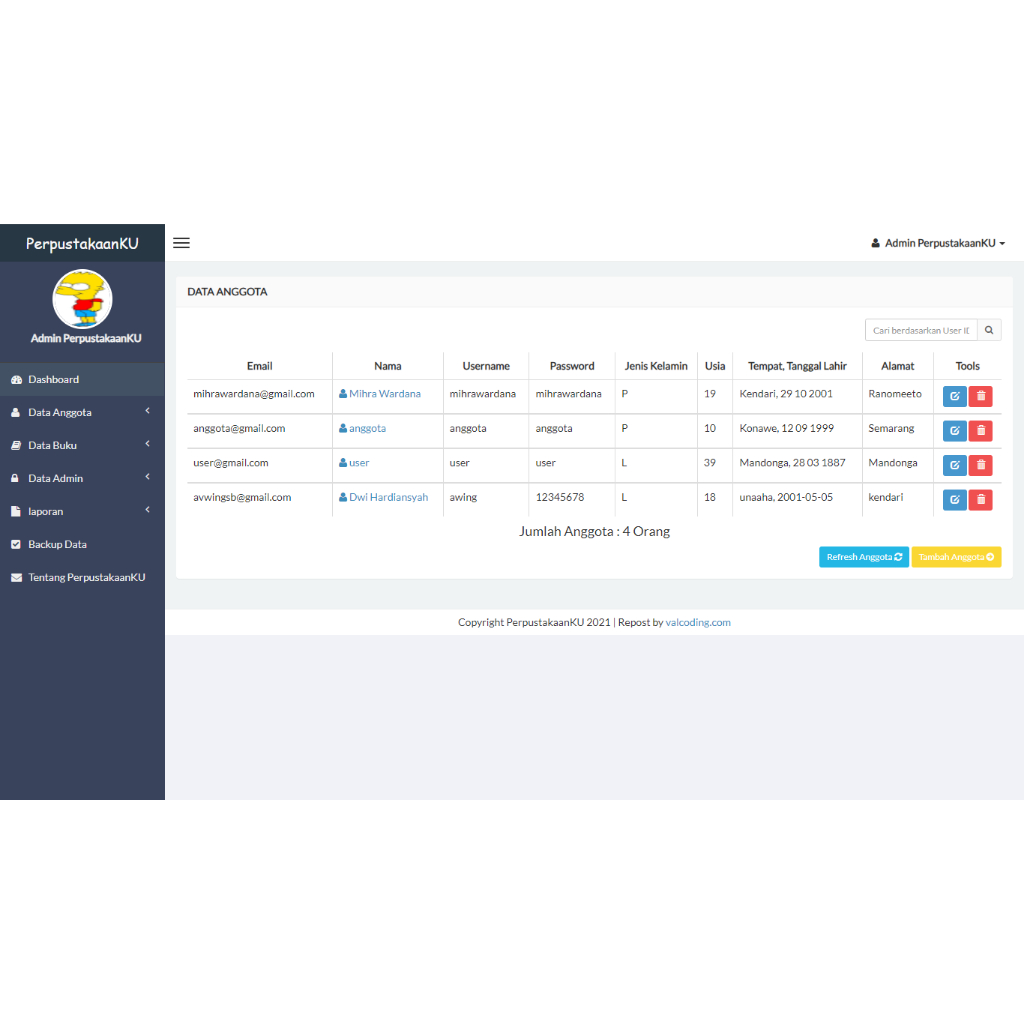Toggle the hamburger sidebar menu icon
The width and height of the screenshot is (1024, 1024).
coord(181,243)
